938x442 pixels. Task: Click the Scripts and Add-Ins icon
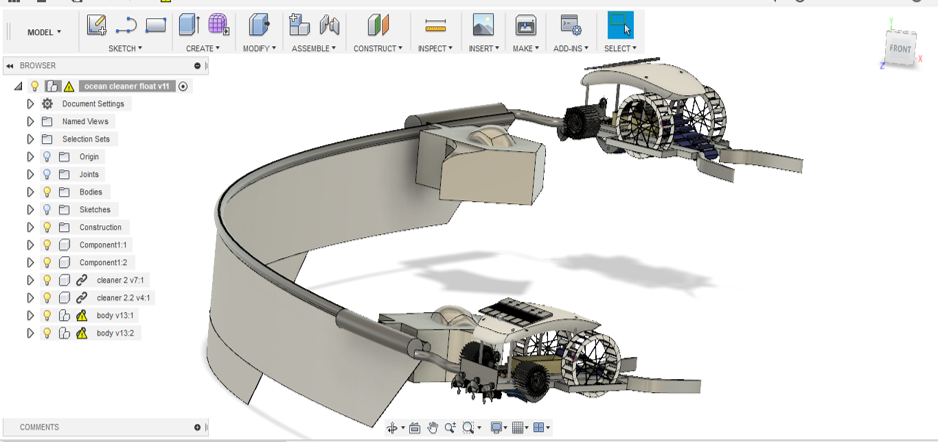pyautogui.click(x=571, y=25)
